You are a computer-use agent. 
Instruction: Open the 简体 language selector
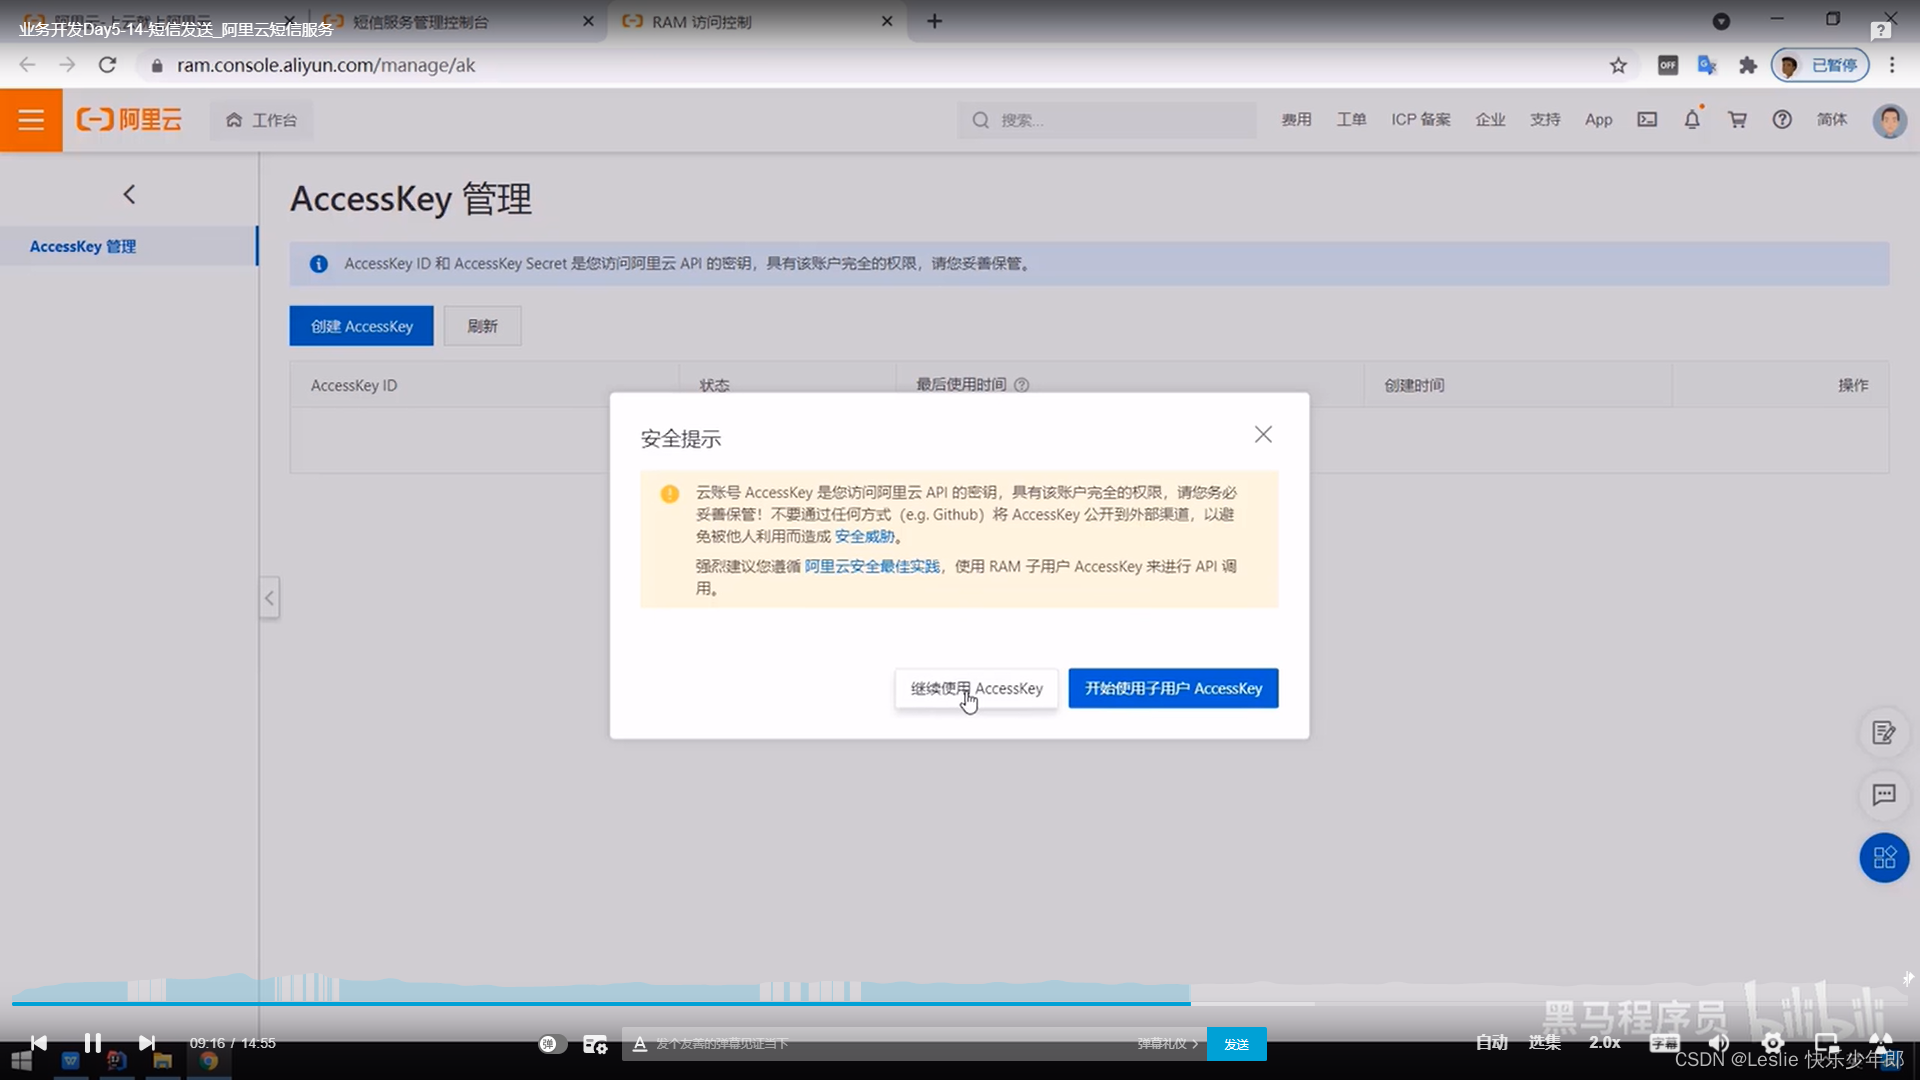pyautogui.click(x=1832, y=120)
